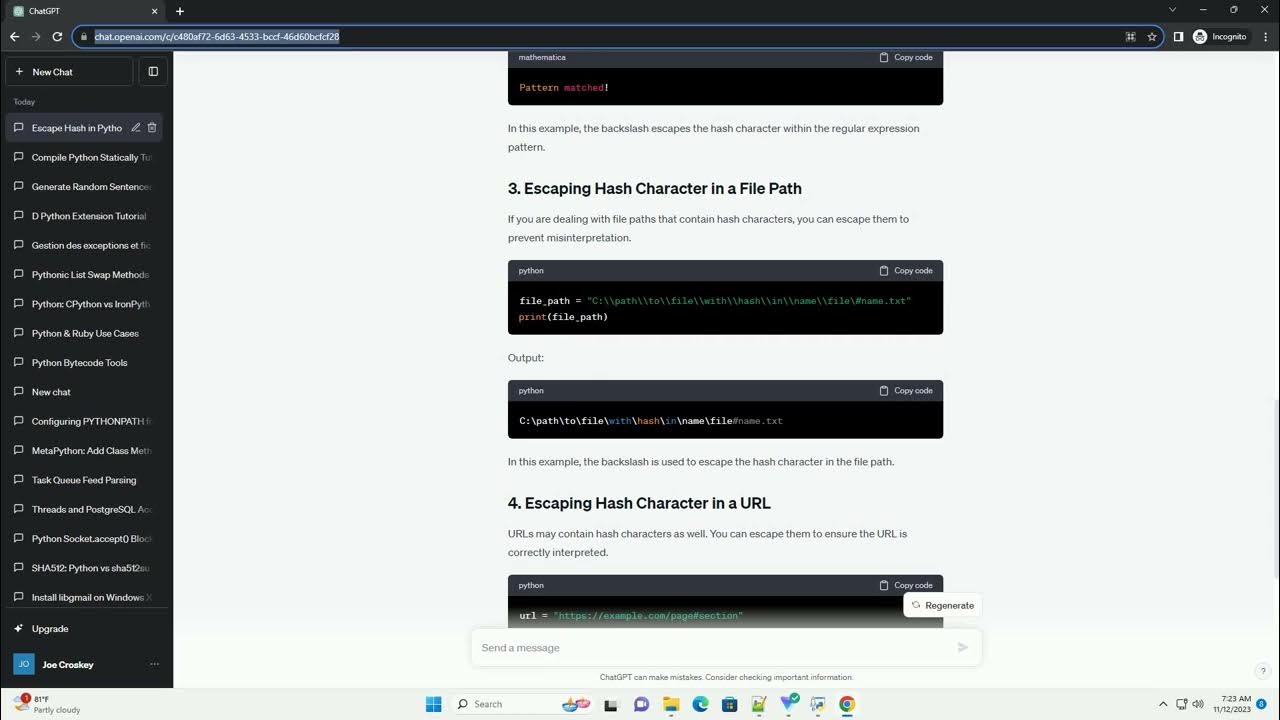Copy code from the mathematica block
This screenshot has height=720, width=1280.
point(906,58)
